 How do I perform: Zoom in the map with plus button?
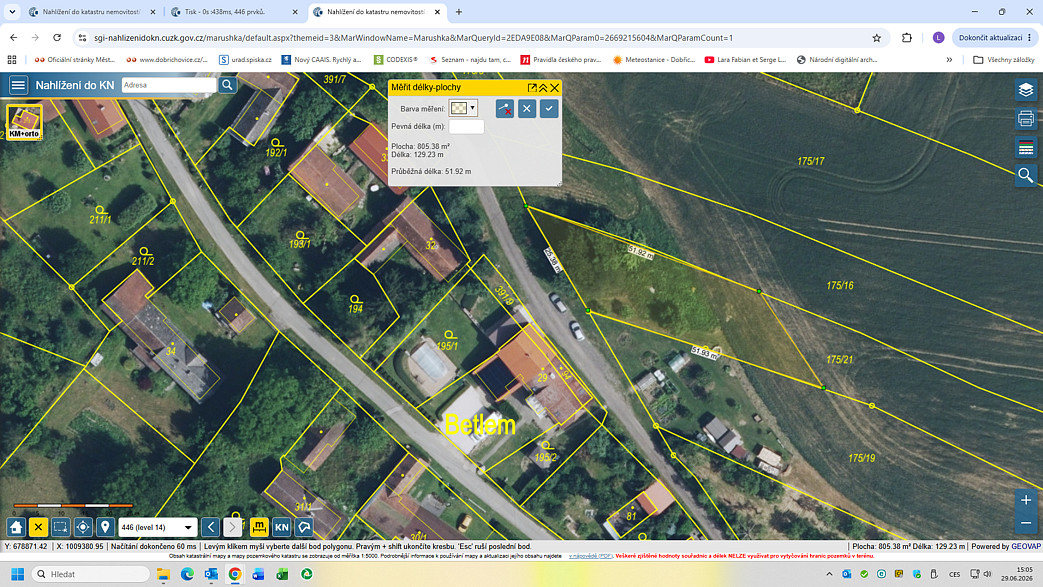coord(1026,500)
